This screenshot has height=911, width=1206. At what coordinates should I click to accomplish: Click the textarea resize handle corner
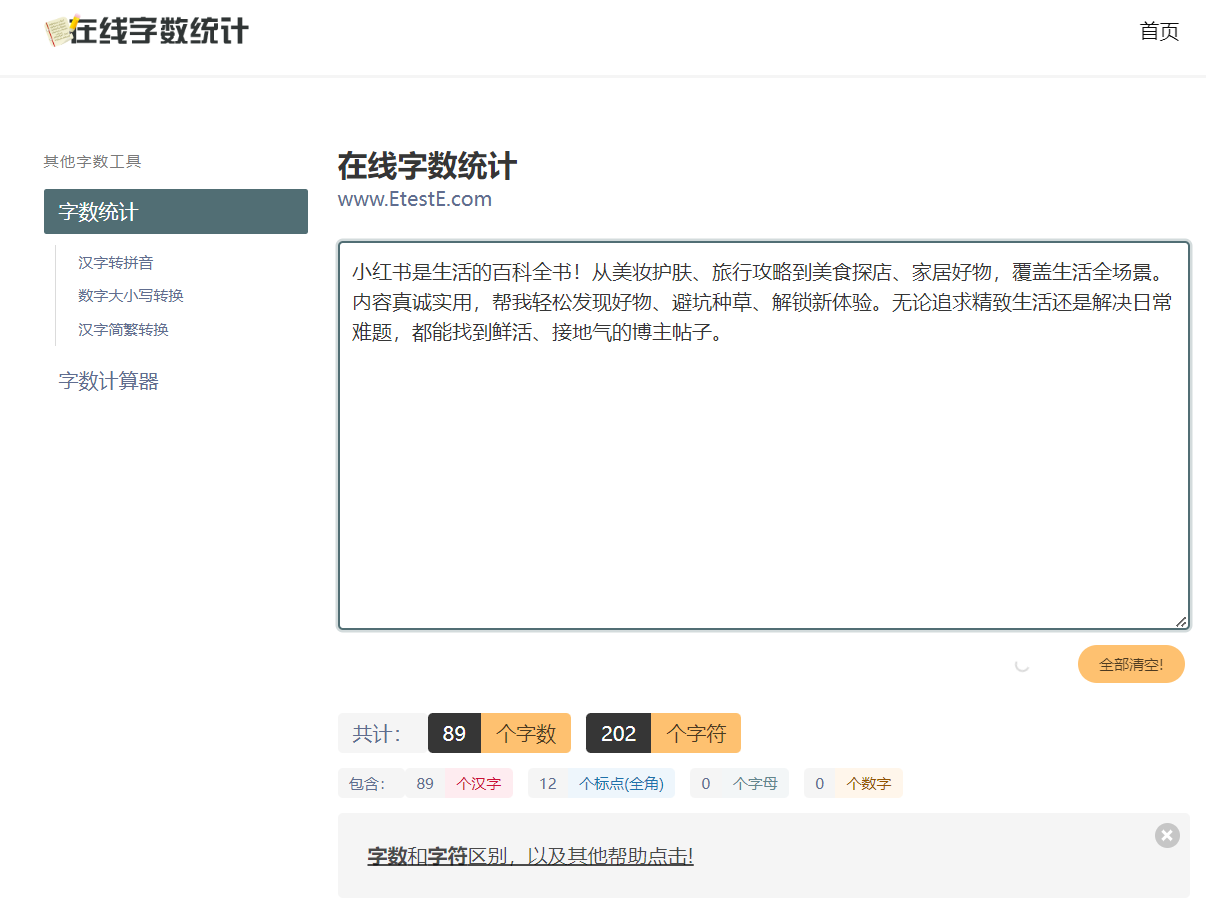coord(1181,621)
